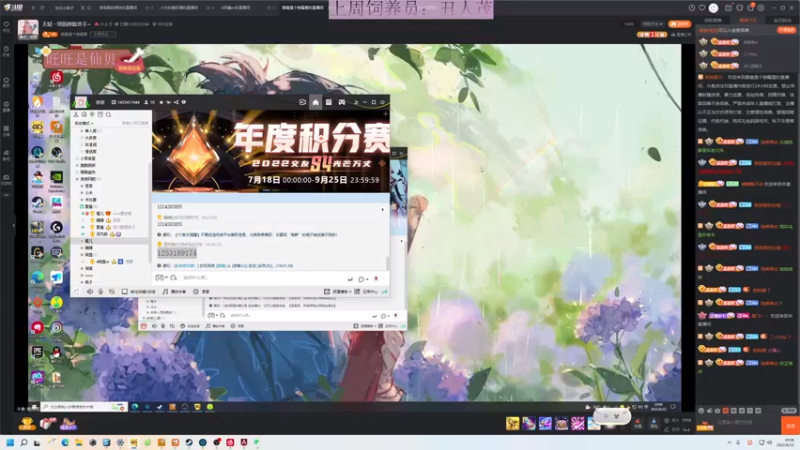The image size is (800, 450).
Task: Toggle microphone icon in the rear YY window toolbar
Action: [x=163, y=326]
